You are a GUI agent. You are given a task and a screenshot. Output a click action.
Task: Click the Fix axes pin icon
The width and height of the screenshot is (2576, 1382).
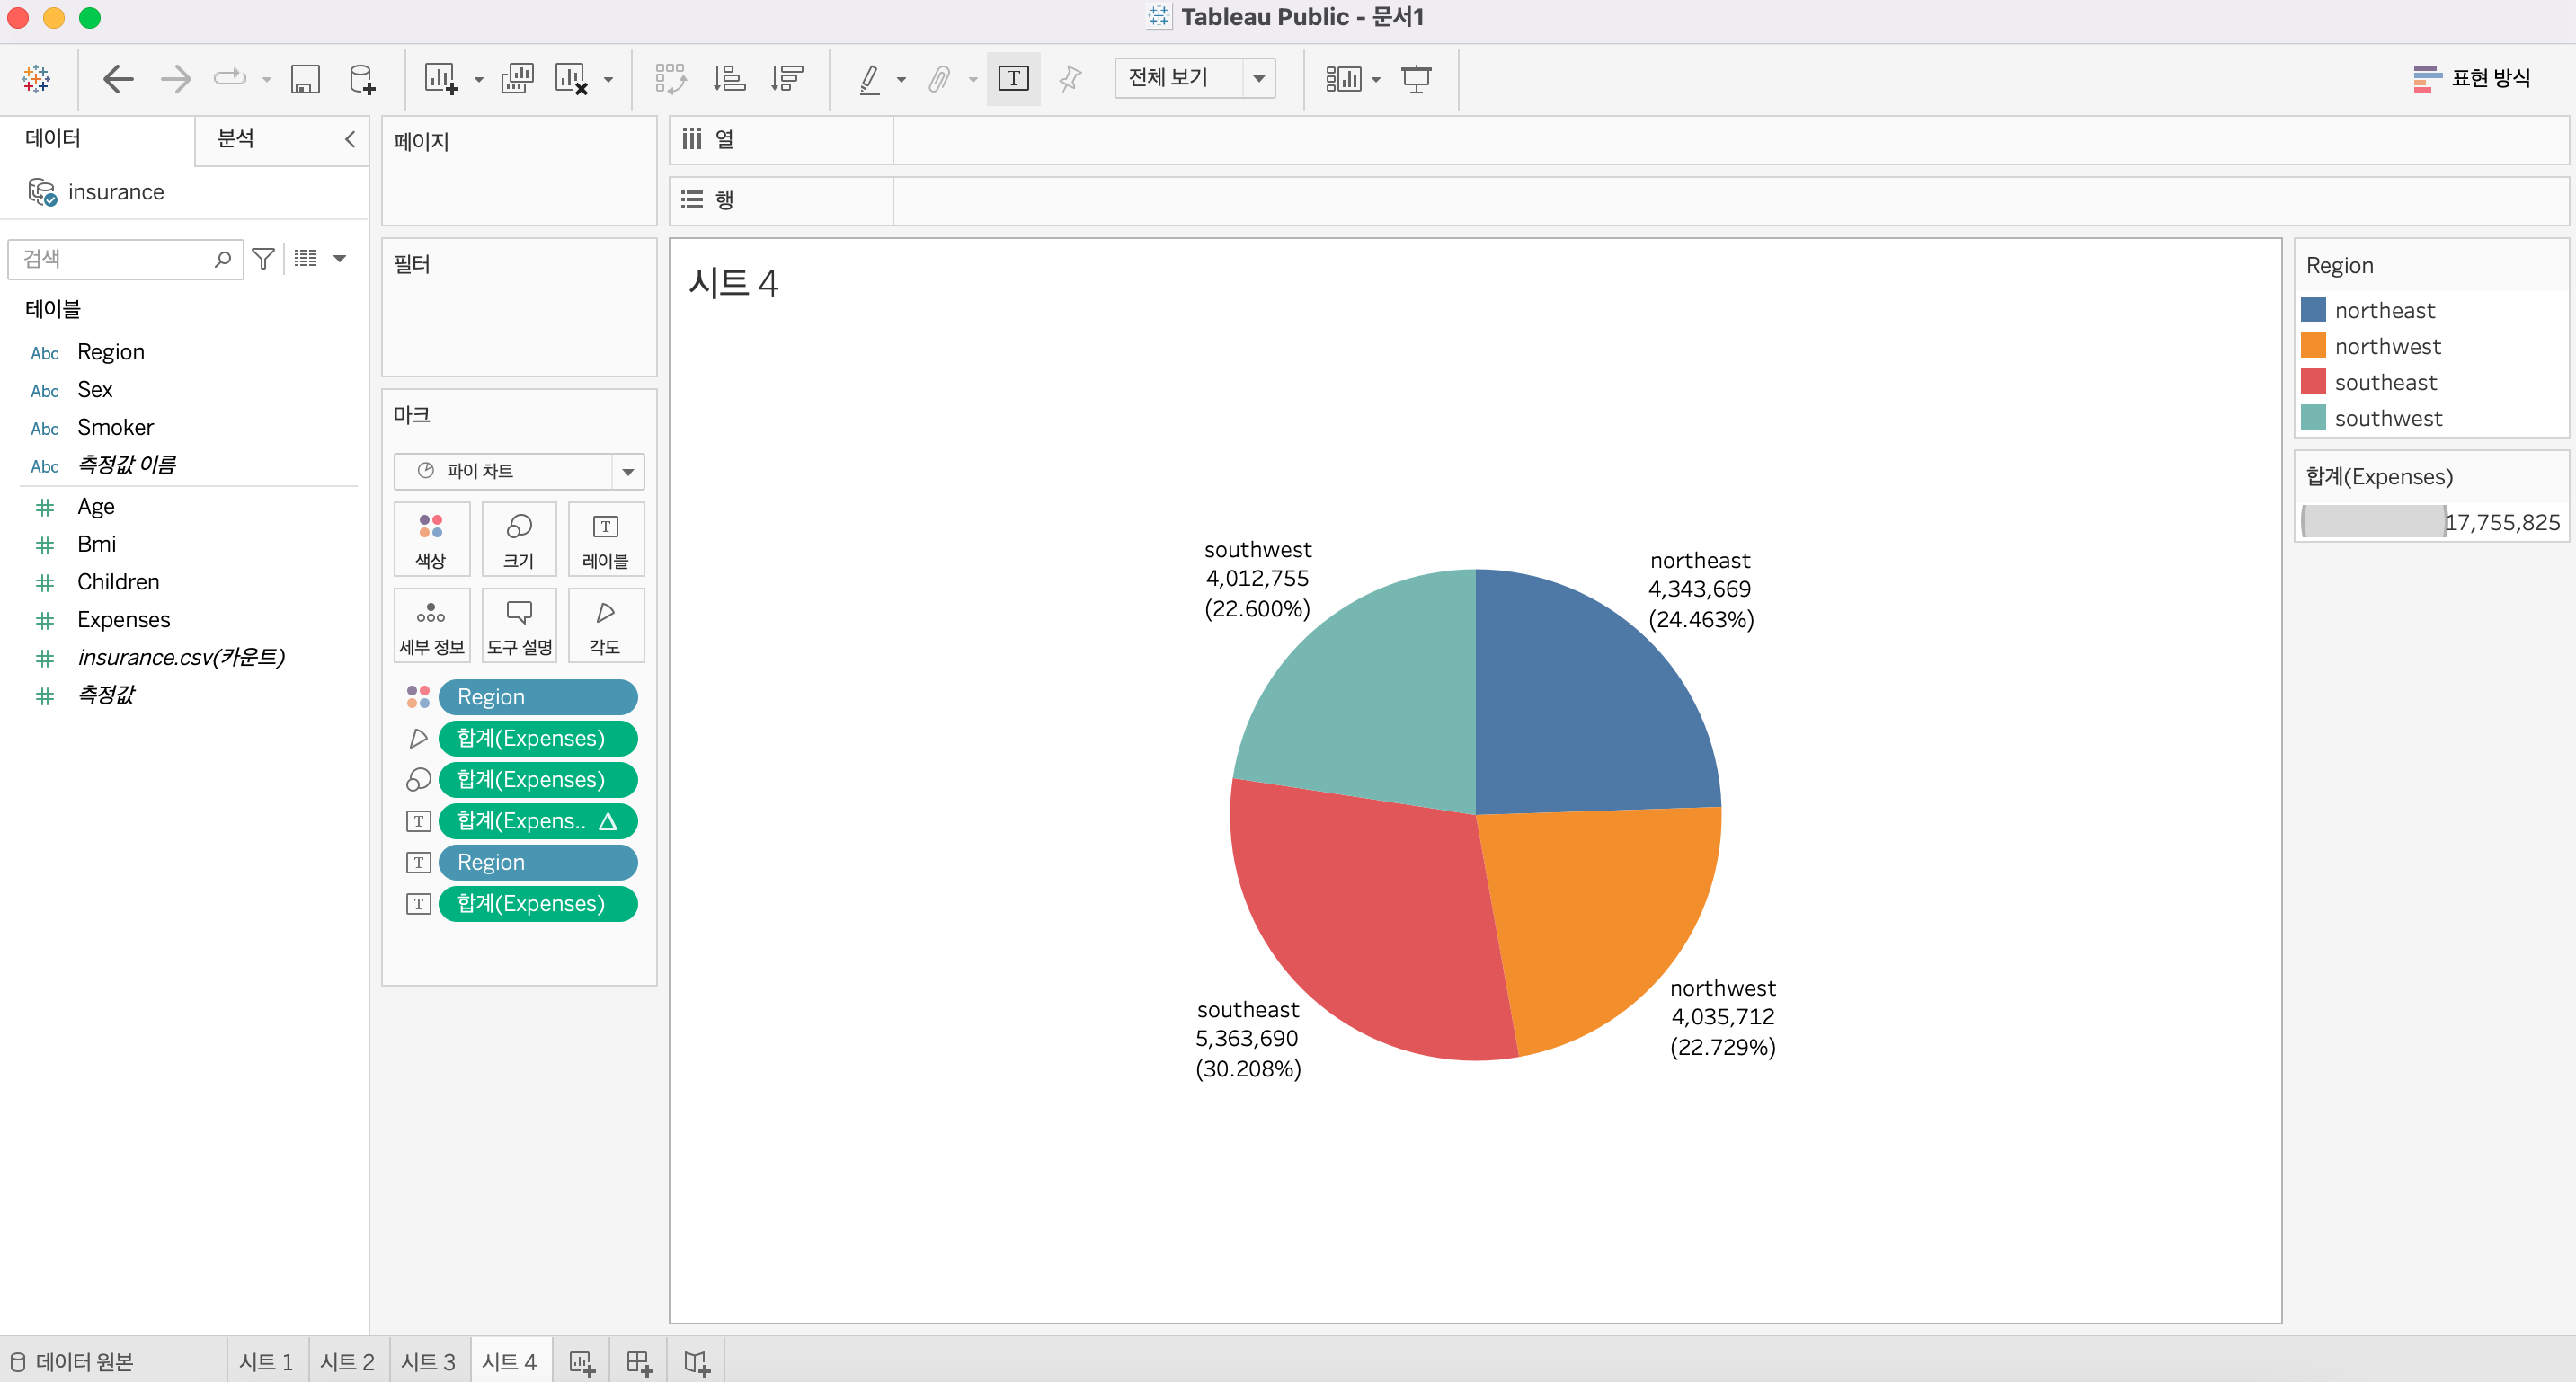pyautogui.click(x=1070, y=78)
